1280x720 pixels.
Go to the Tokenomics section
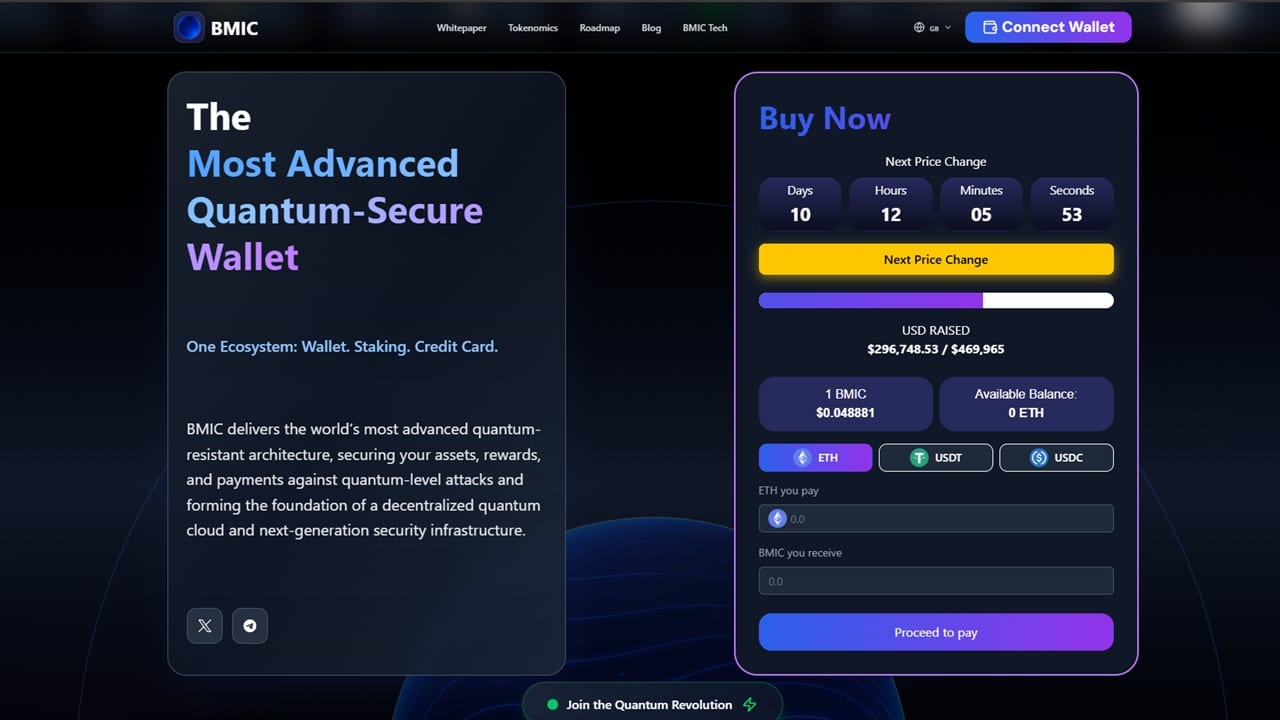(x=532, y=28)
